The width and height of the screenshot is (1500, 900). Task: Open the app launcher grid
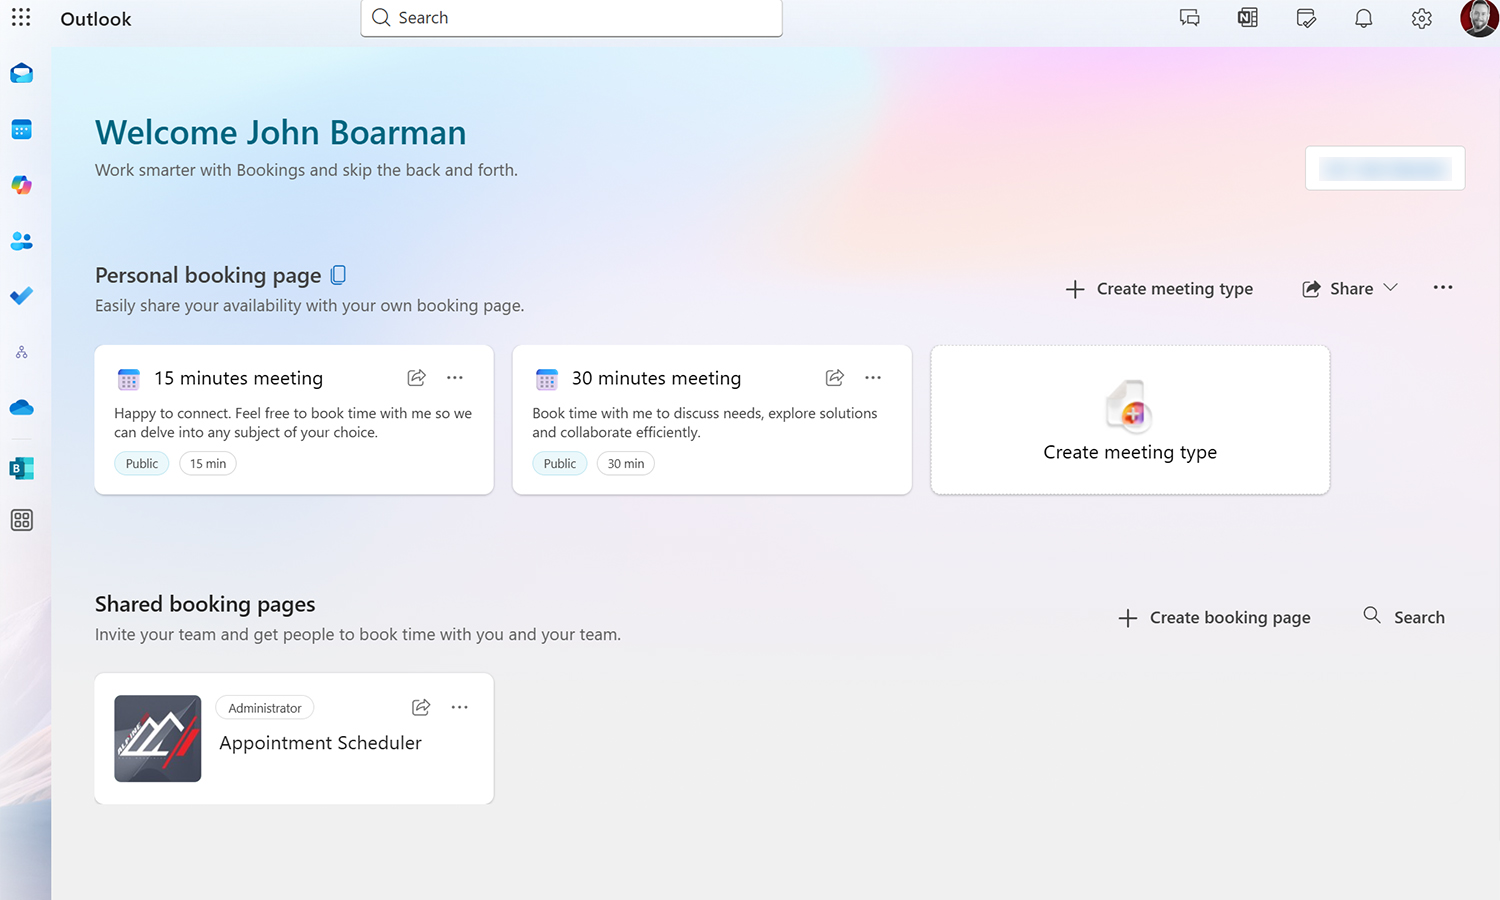click(x=21, y=17)
